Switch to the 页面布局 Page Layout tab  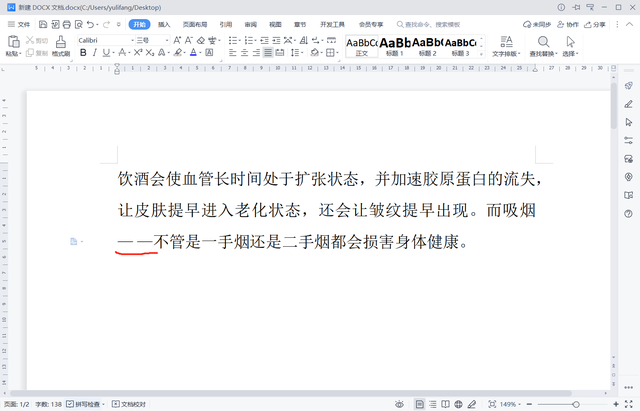[195, 24]
